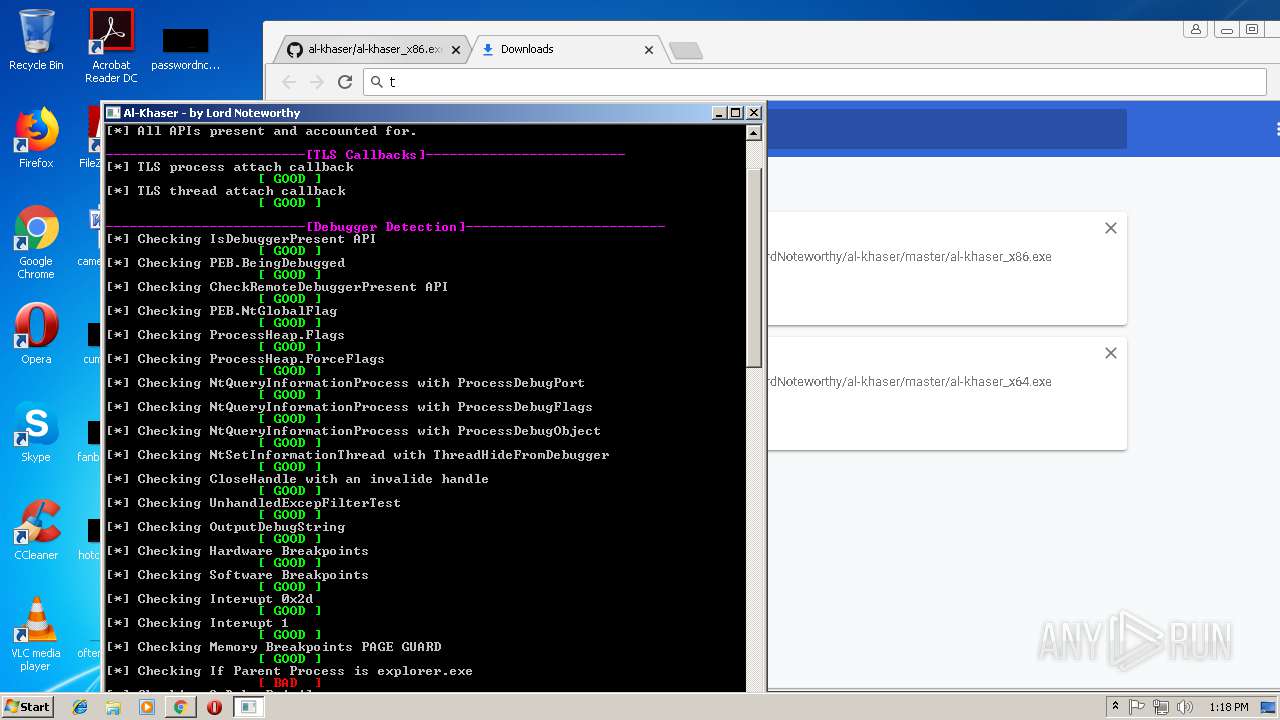This screenshot has height=720, width=1280.
Task: Dismiss the al-khaser_x64.exe download entry
Action: click(1110, 353)
